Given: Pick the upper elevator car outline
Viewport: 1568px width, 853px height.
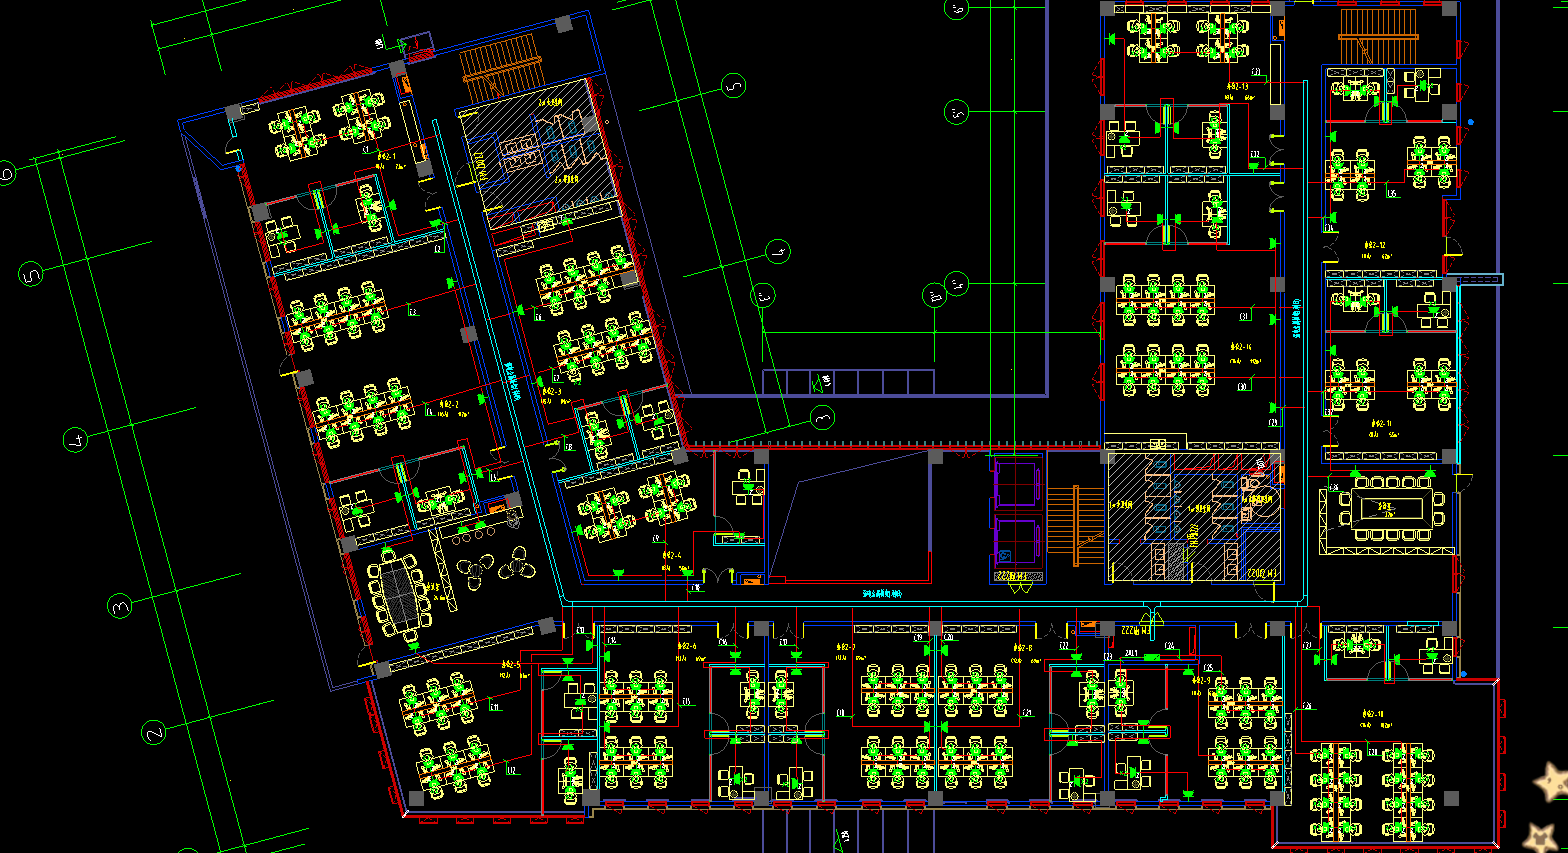Looking at the screenshot, I should 1017,483.
